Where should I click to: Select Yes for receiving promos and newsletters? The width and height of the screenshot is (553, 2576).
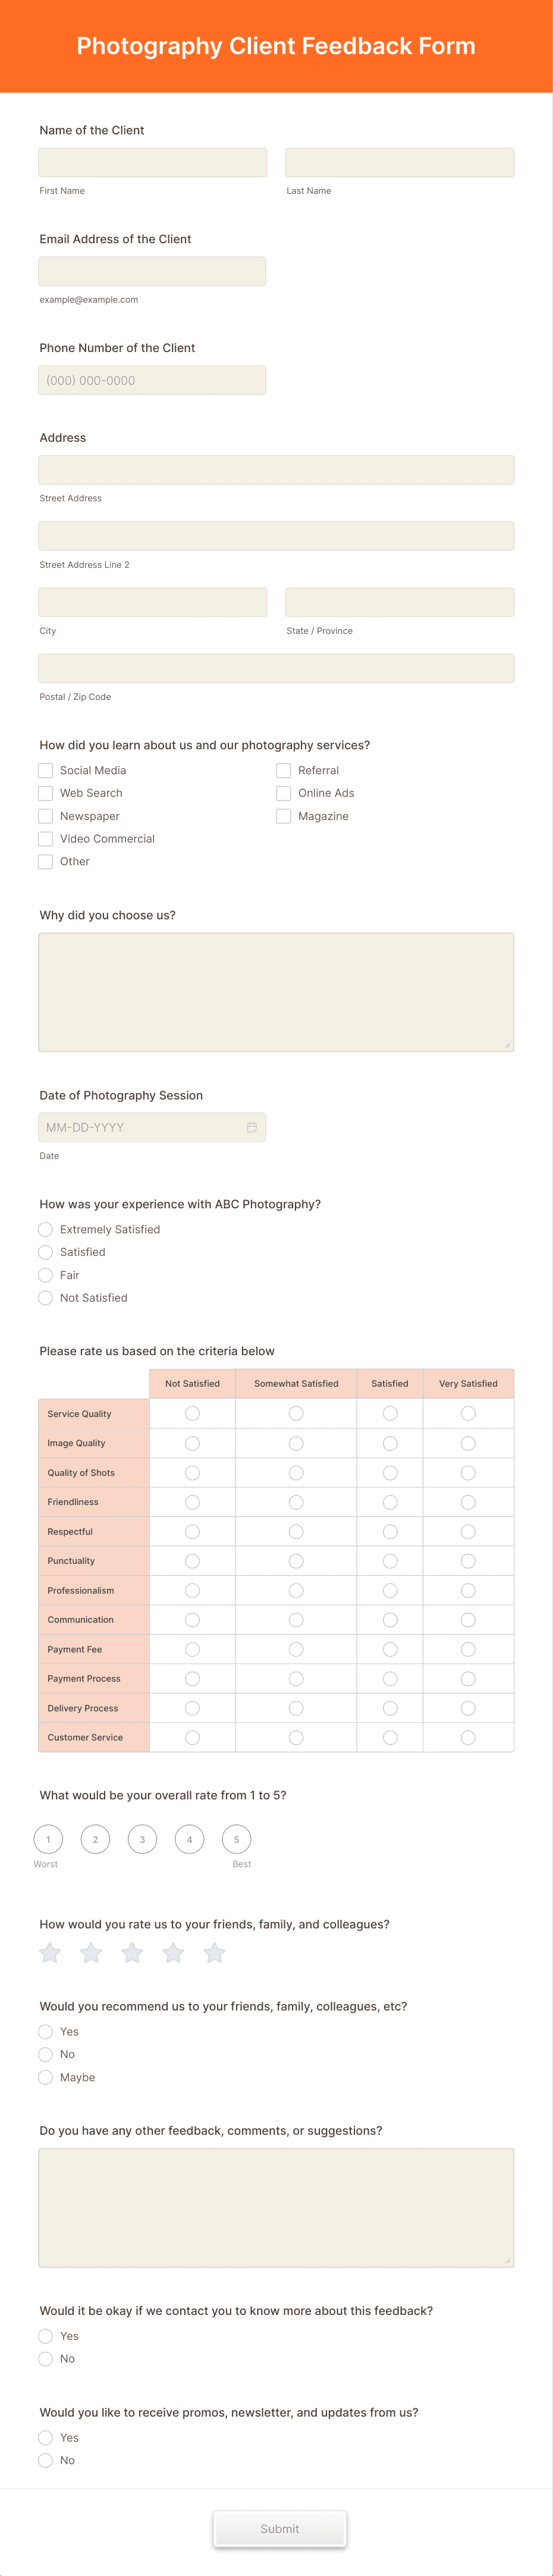(x=45, y=2437)
